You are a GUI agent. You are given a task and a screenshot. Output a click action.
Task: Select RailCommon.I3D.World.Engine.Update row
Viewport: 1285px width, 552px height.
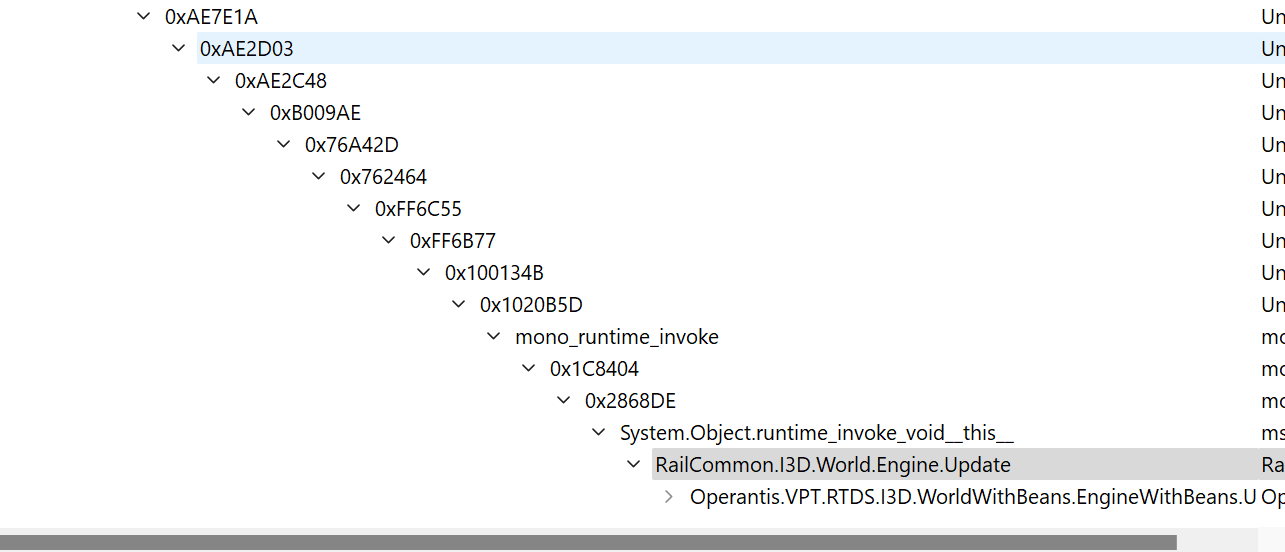[x=832, y=465]
